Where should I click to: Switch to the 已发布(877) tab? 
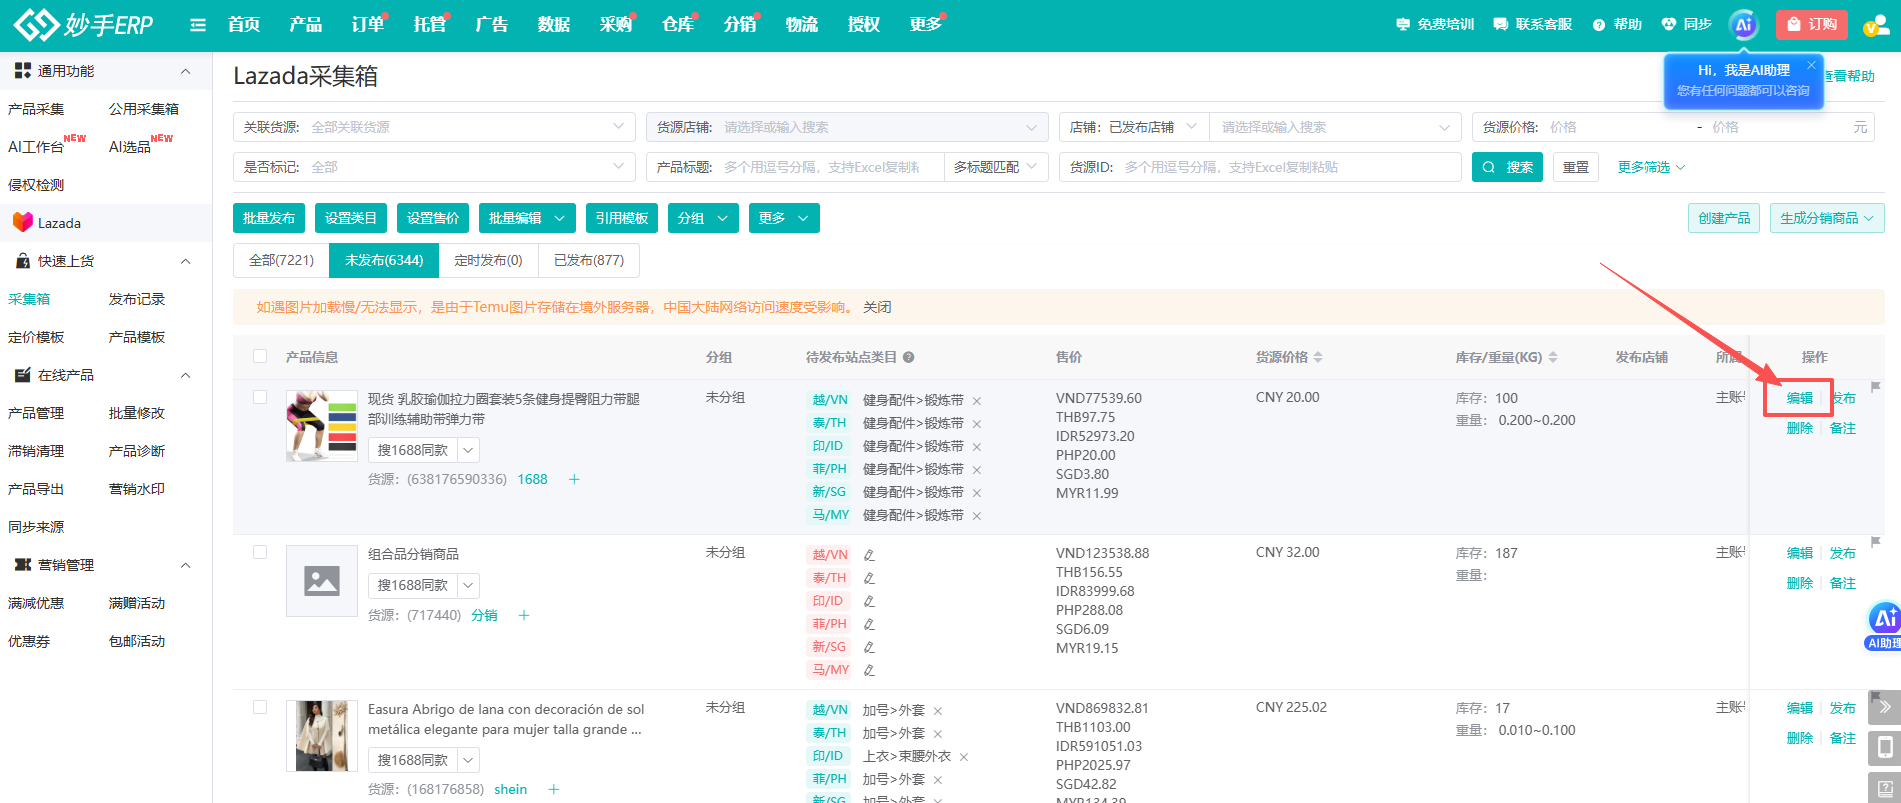click(x=589, y=260)
